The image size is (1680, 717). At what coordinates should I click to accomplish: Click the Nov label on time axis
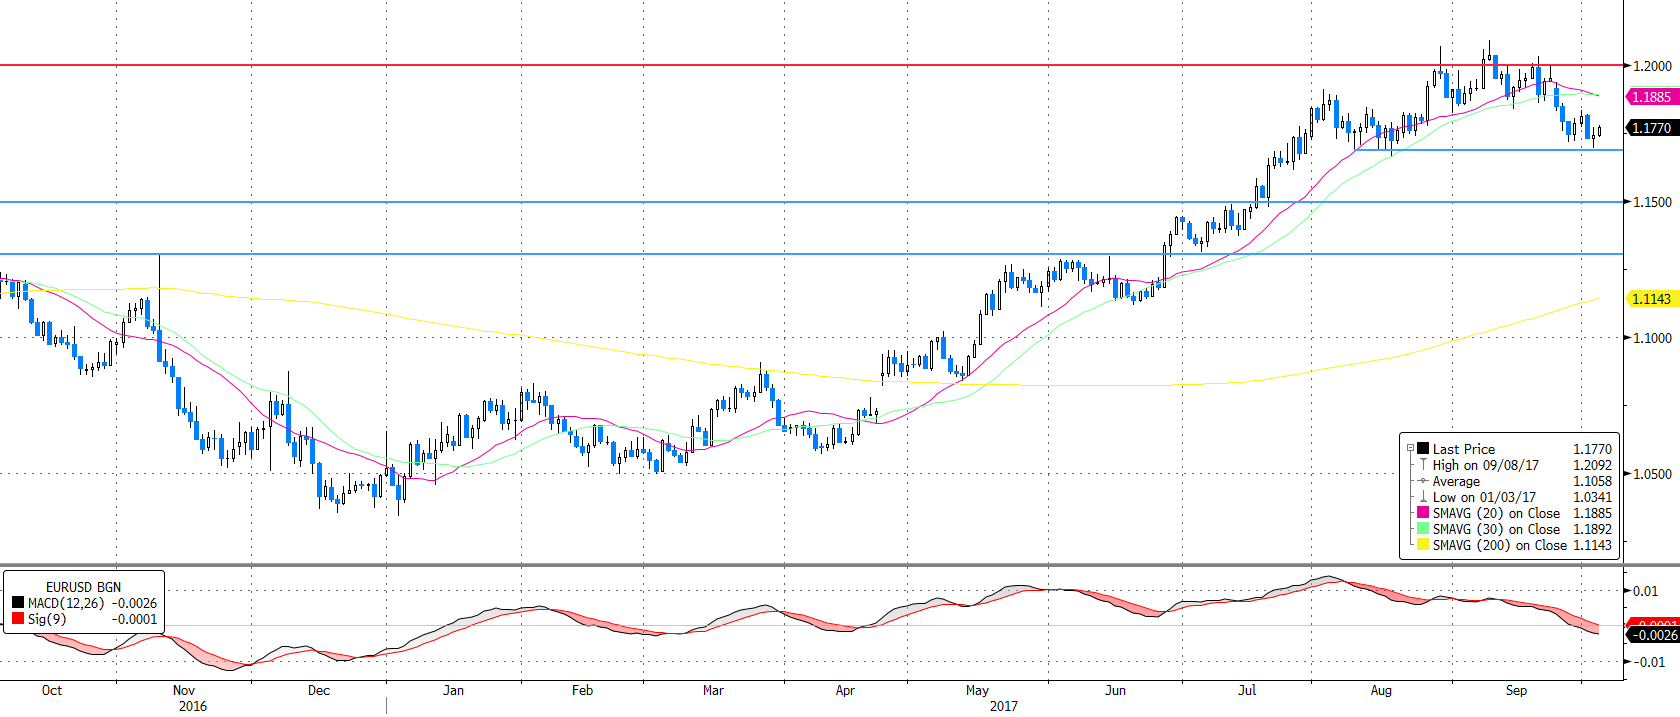click(184, 690)
